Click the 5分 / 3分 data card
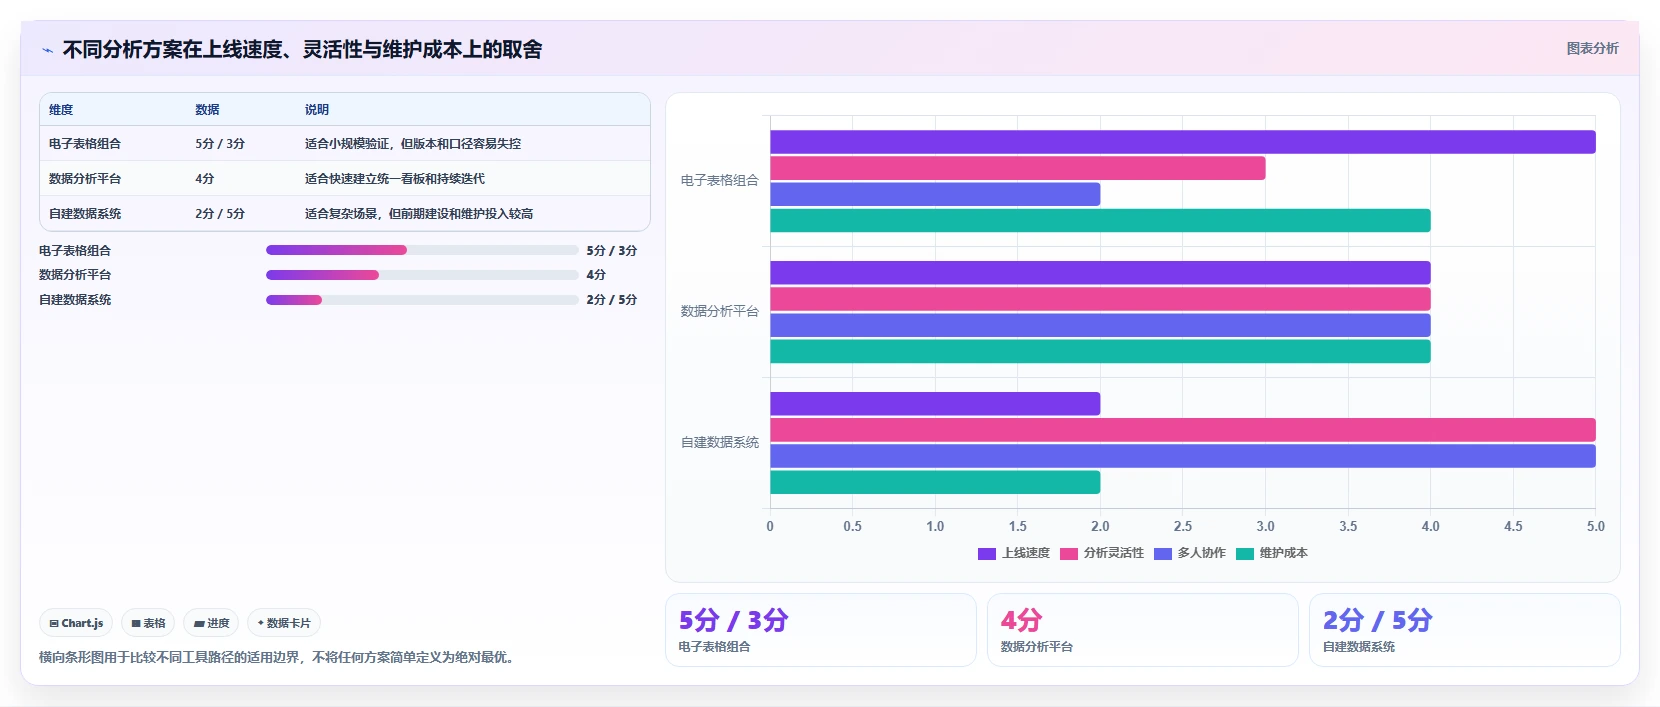This screenshot has width=1660, height=707. tap(821, 630)
